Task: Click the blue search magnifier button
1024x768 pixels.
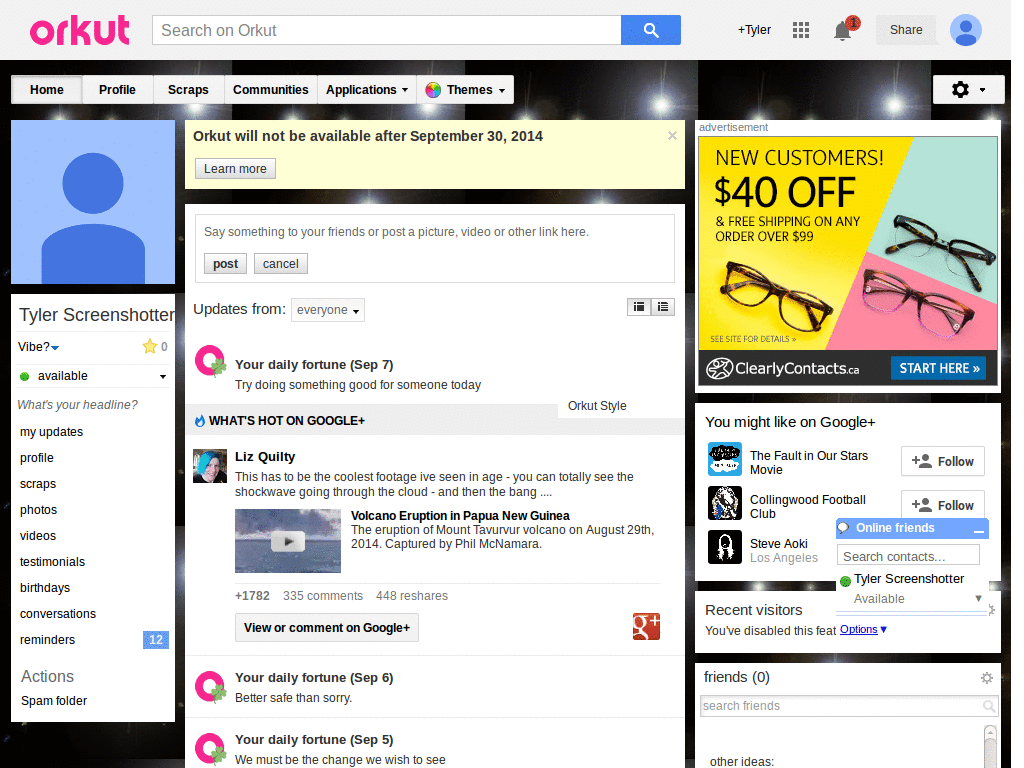Action: (650, 30)
